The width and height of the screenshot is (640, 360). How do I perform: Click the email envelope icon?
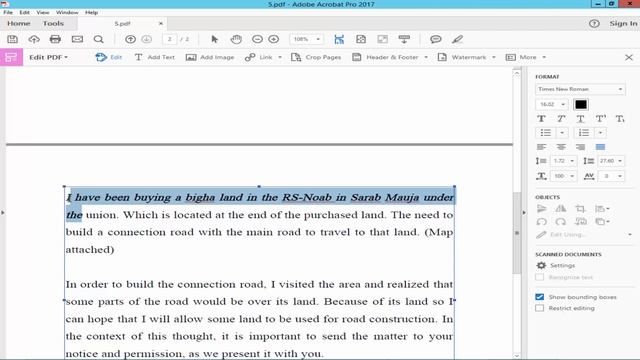pos(77,39)
